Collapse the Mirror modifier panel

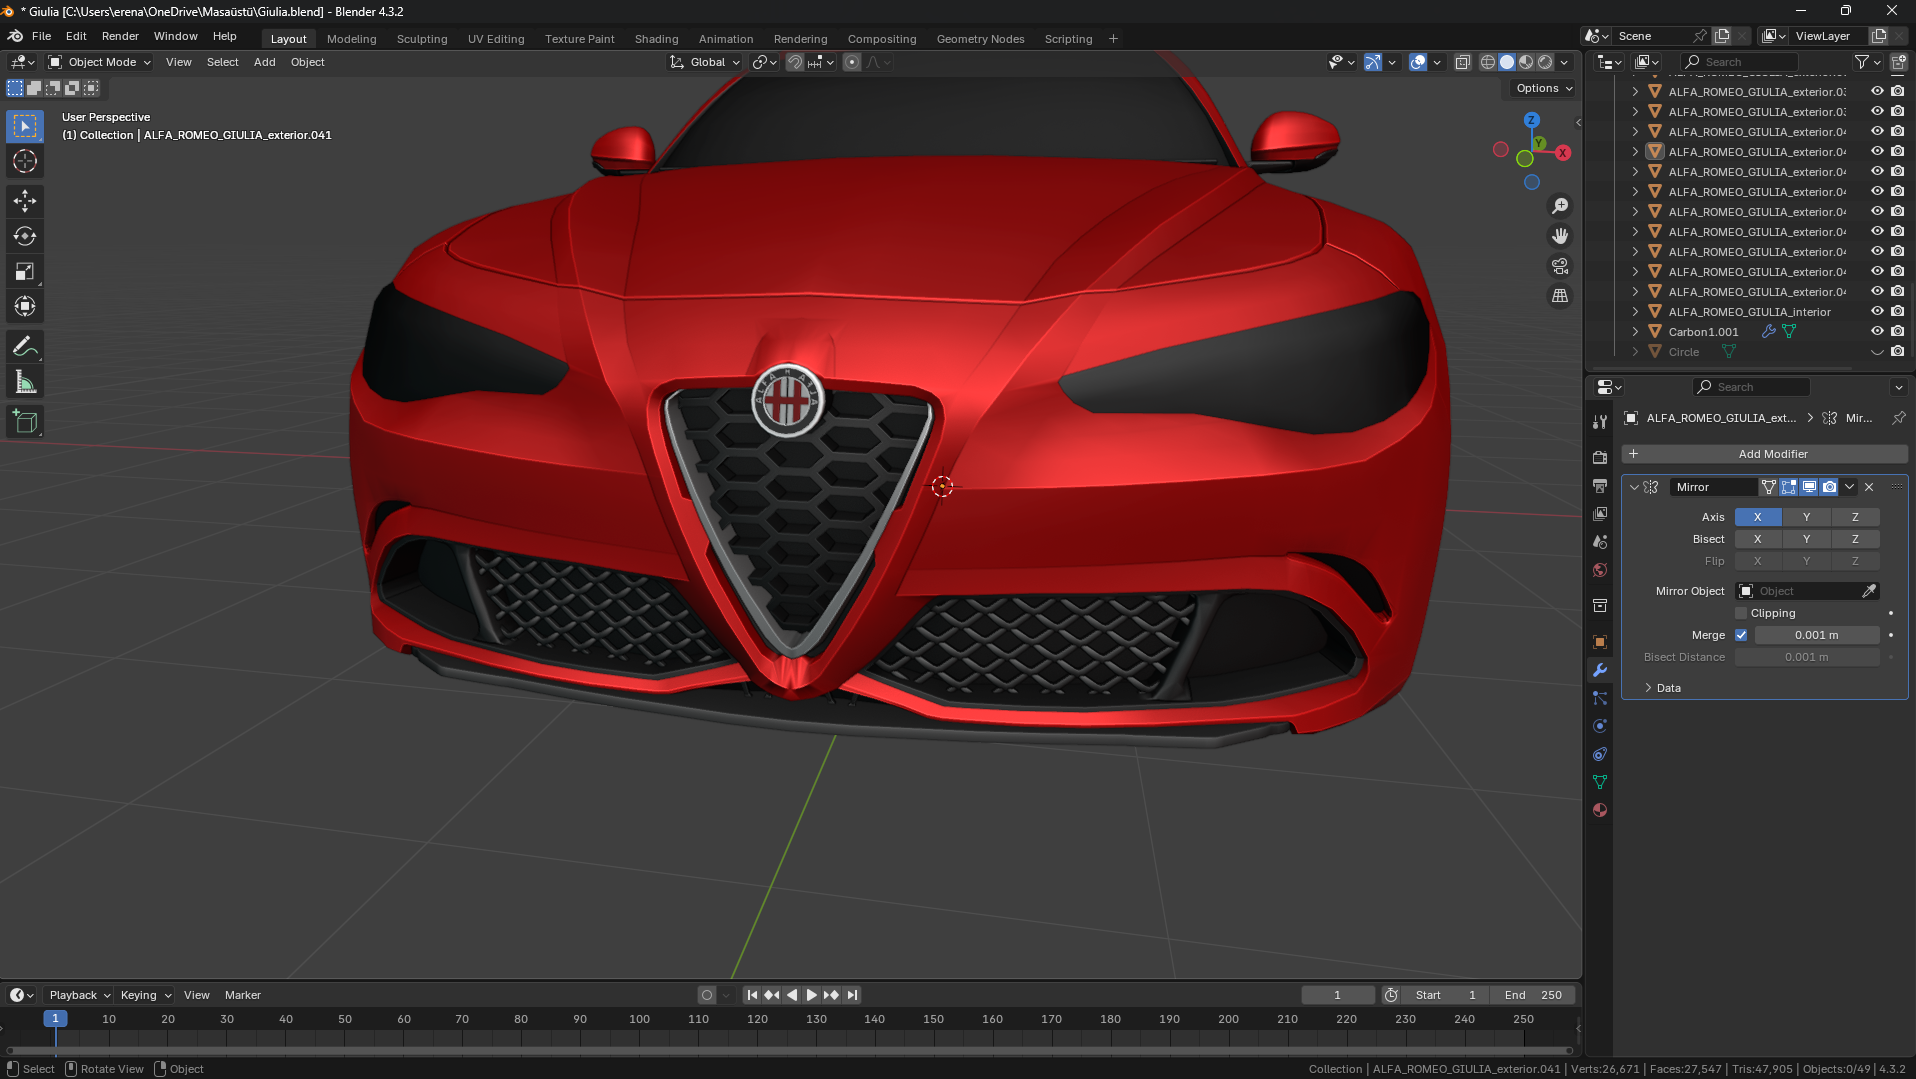point(1634,487)
